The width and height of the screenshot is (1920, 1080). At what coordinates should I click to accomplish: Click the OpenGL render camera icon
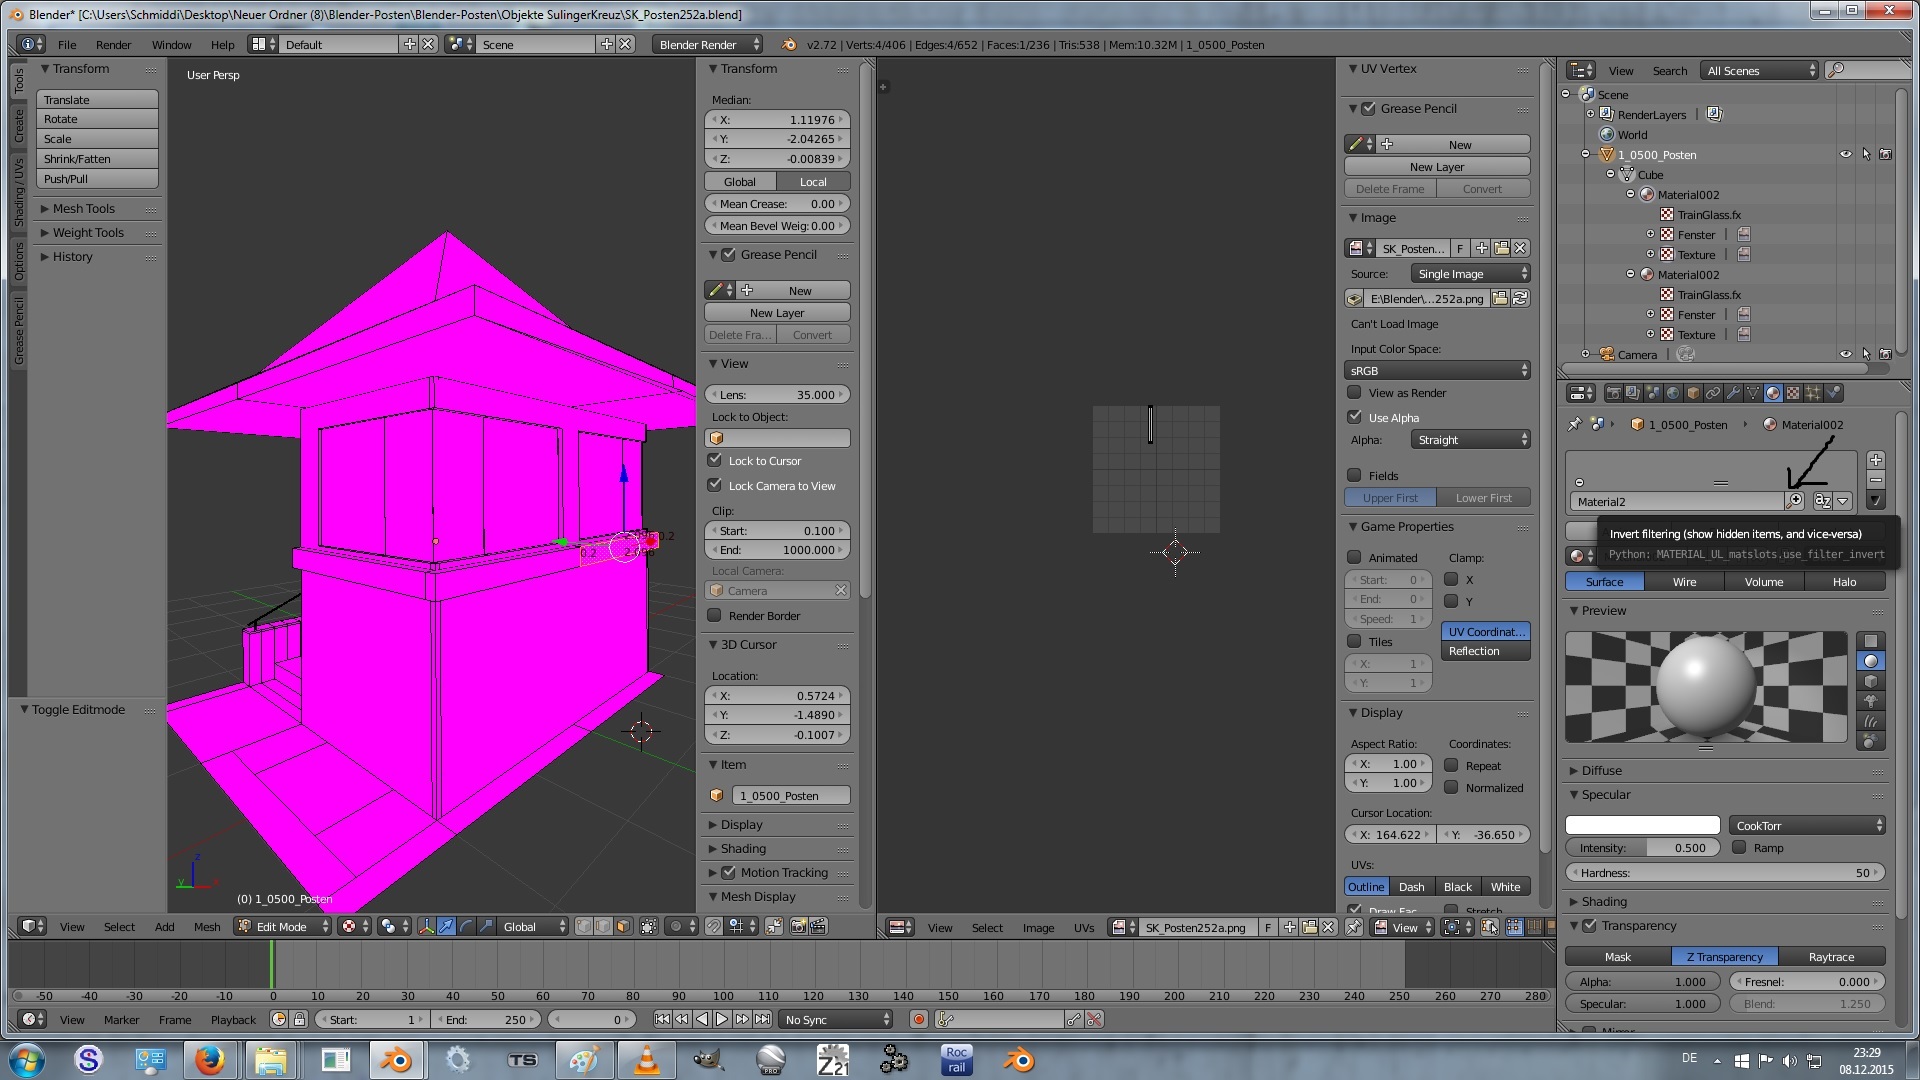[798, 927]
